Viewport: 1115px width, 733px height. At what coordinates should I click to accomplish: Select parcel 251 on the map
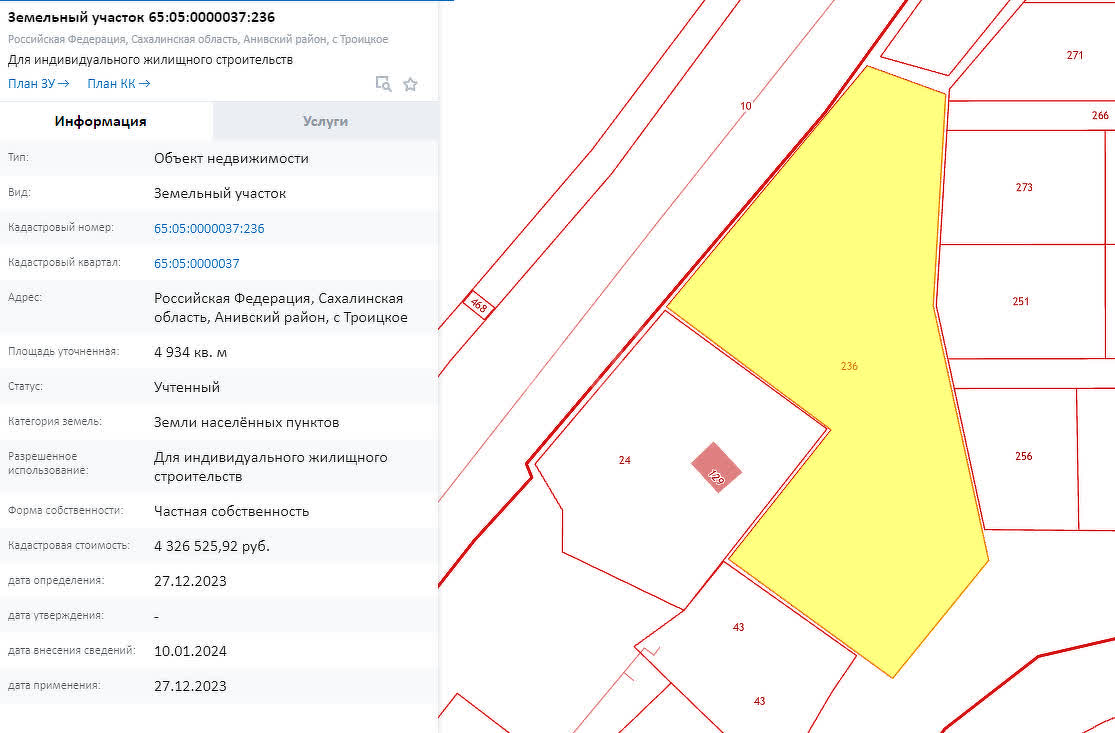pyautogui.click(x=1022, y=300)
